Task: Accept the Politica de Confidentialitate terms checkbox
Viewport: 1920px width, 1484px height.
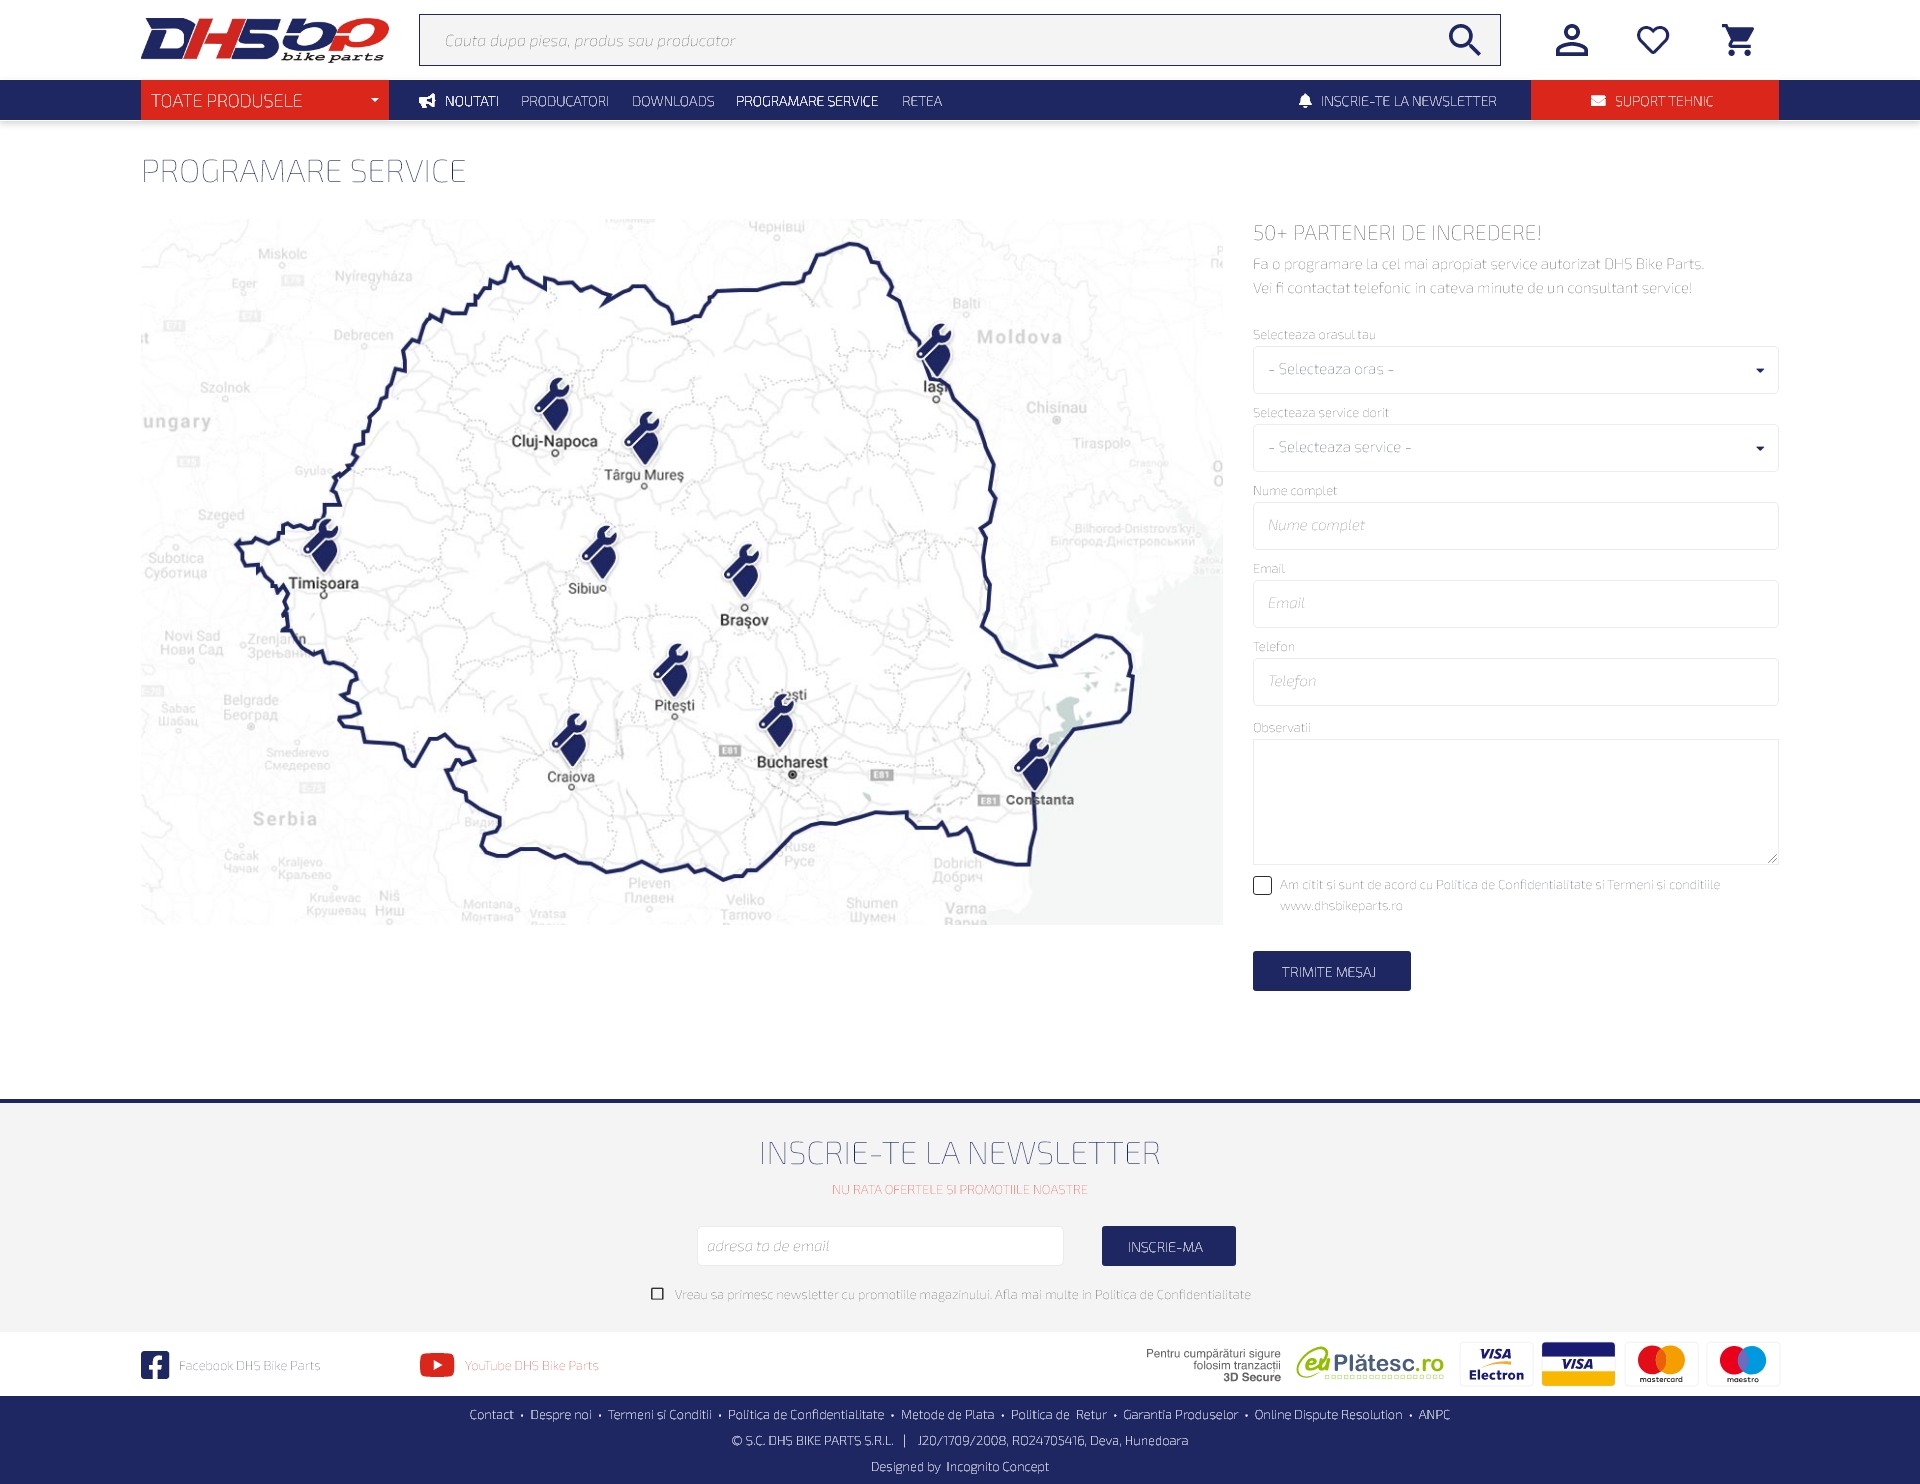Action: coord(1262,885)
